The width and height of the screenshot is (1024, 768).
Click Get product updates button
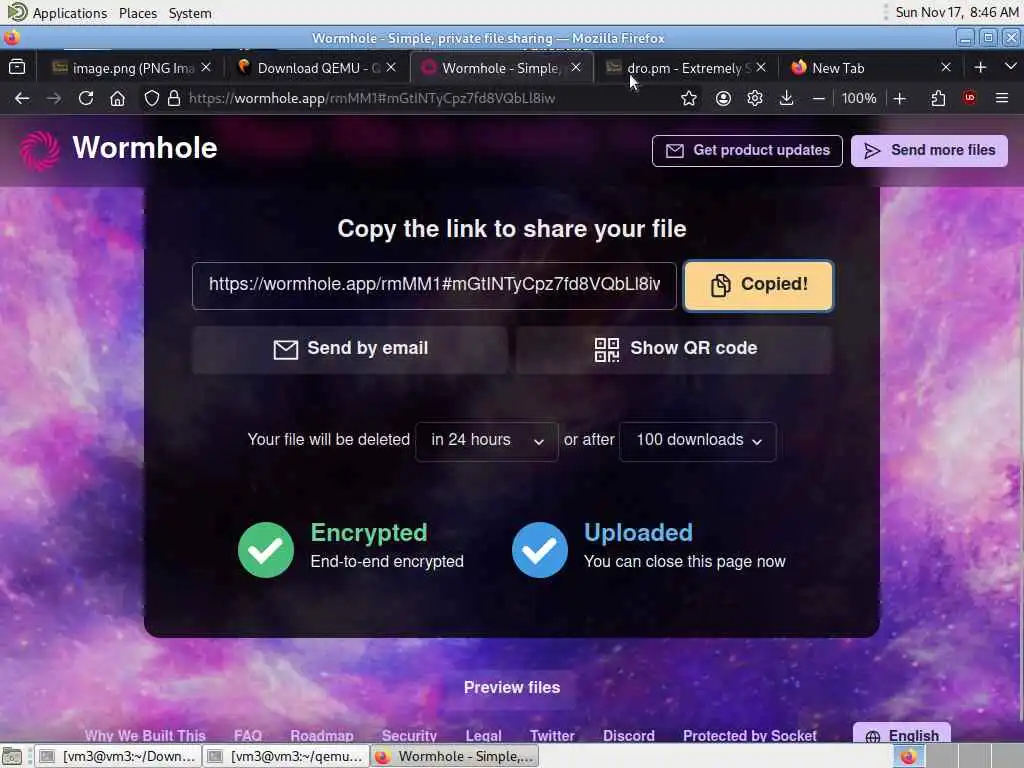(x=747, y=151)
